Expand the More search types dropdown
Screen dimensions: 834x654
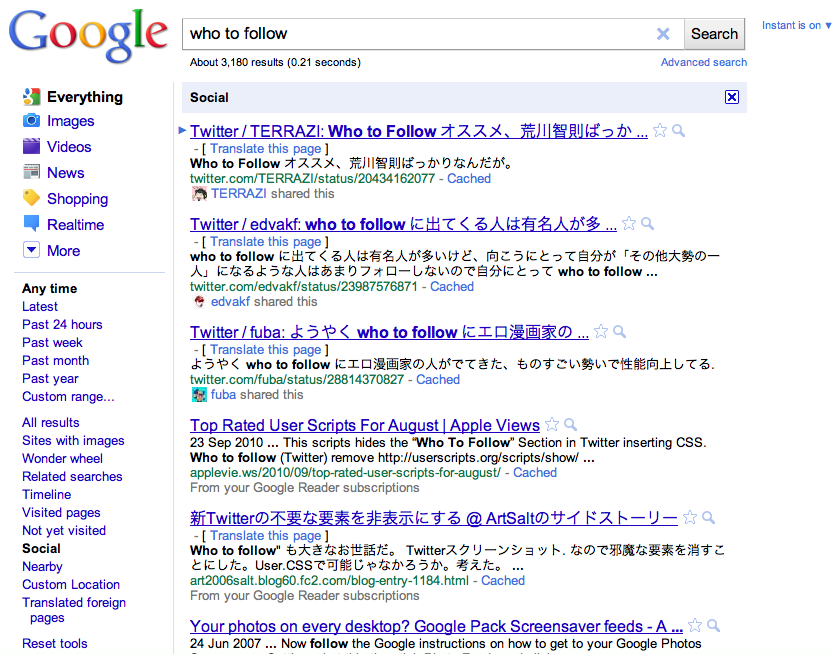coord(31,250)
